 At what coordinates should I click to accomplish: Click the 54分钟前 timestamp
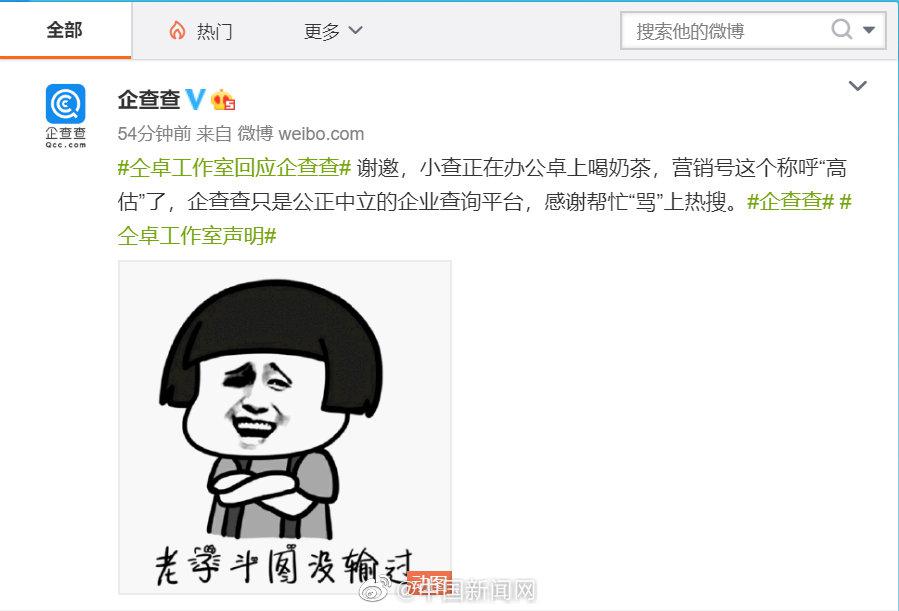pos(154,134)
